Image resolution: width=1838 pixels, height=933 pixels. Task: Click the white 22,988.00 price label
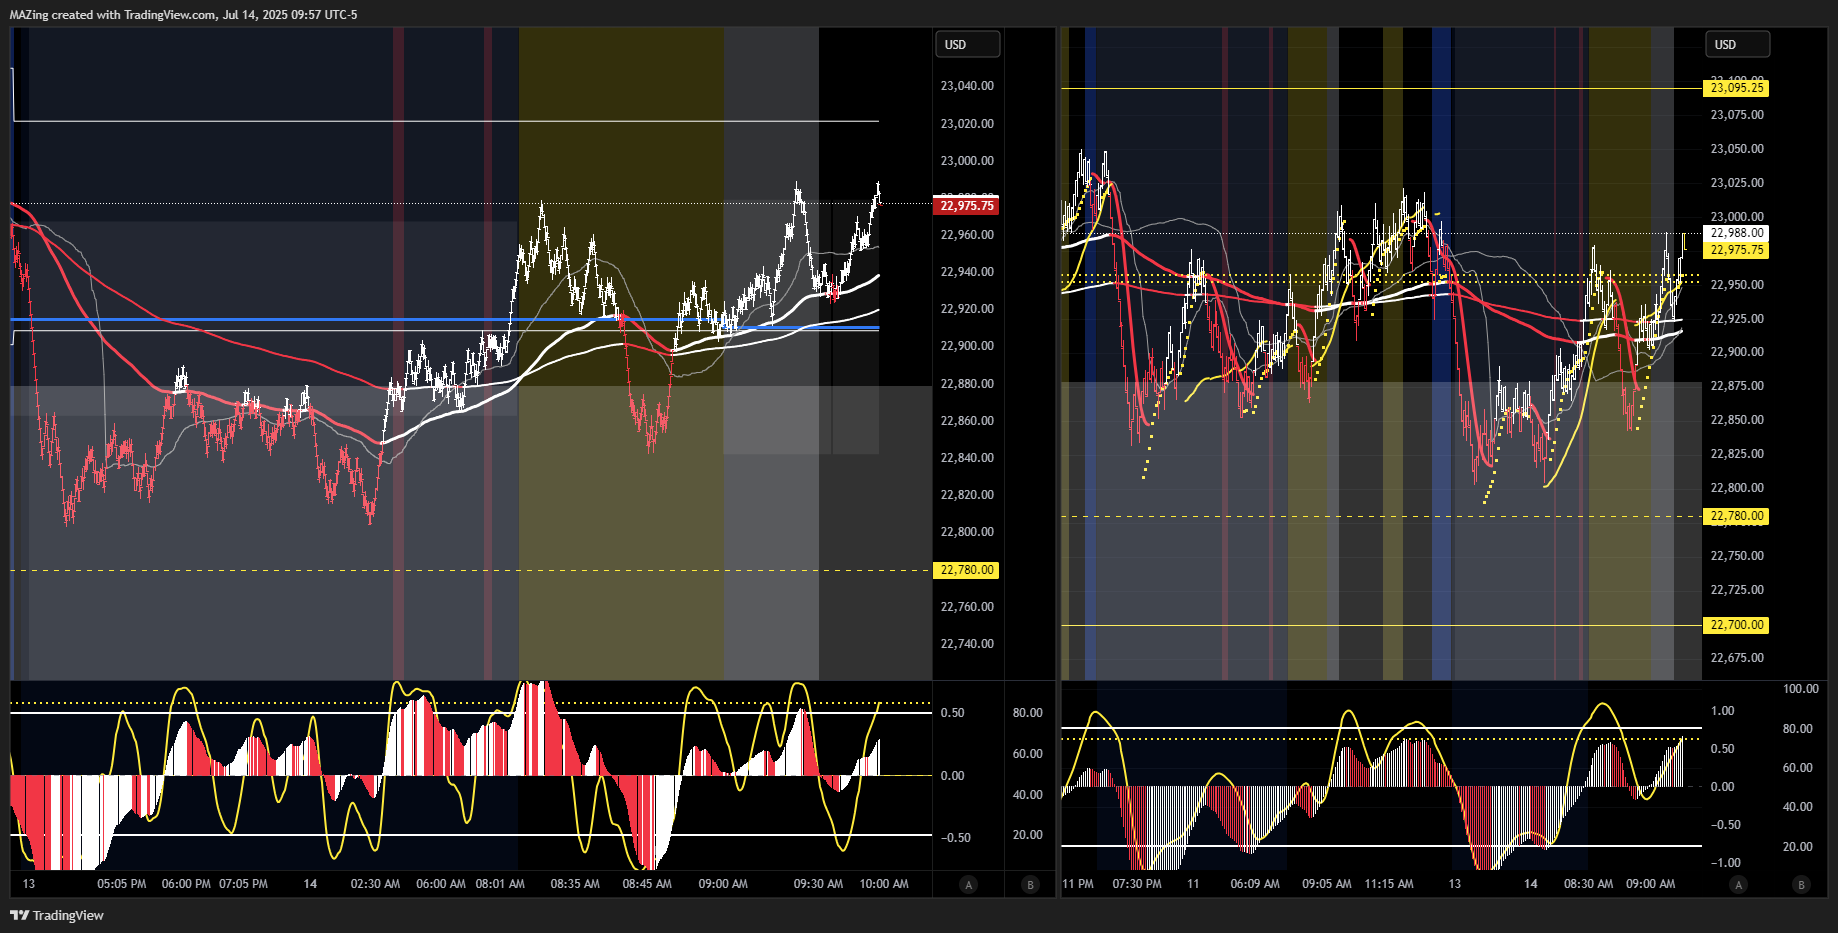pyautogui.click(x=1736, y=233)
